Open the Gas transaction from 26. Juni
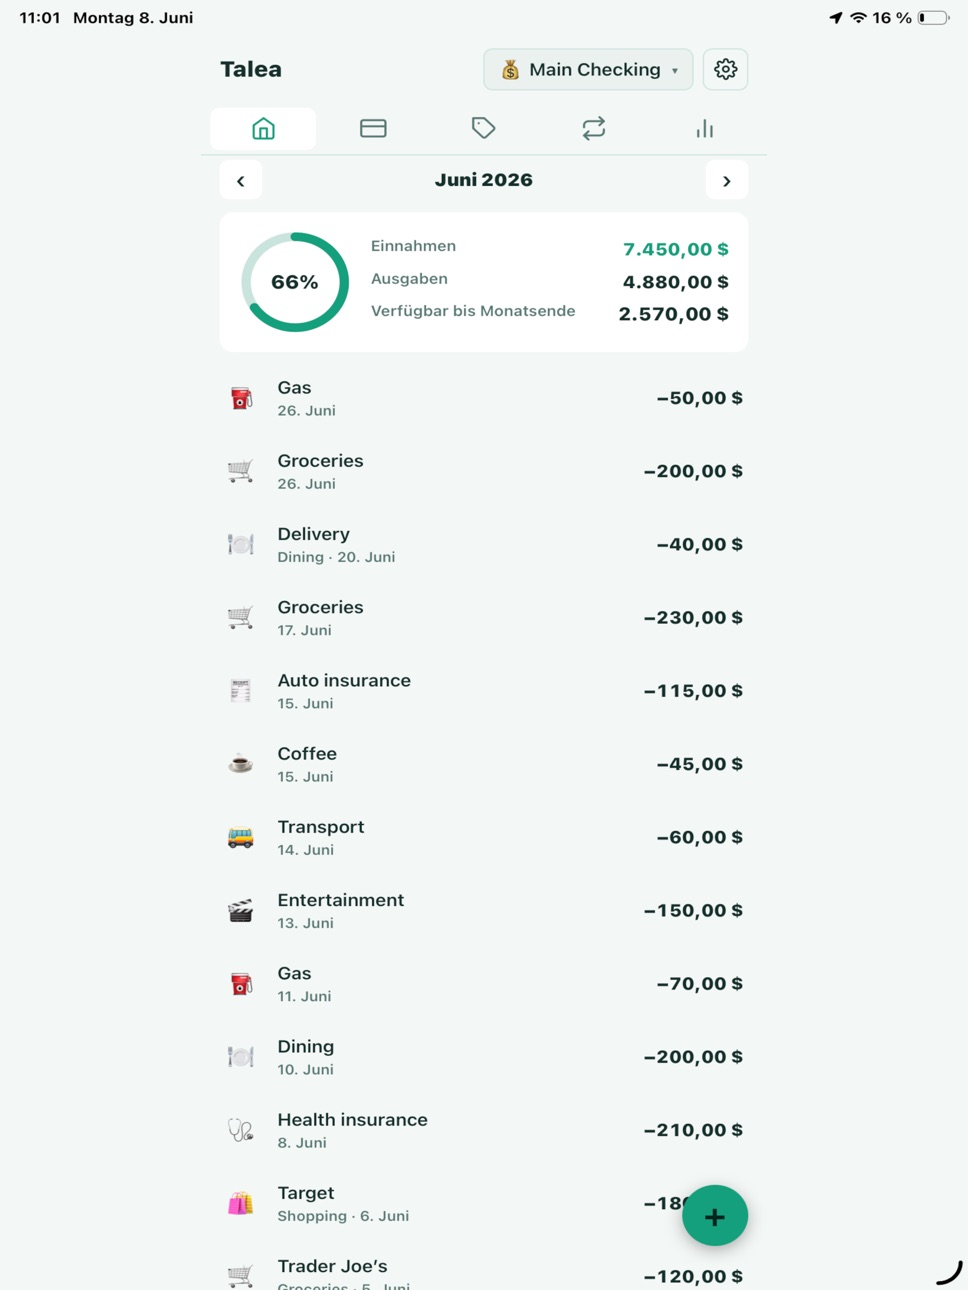 [x=484, y=398]
